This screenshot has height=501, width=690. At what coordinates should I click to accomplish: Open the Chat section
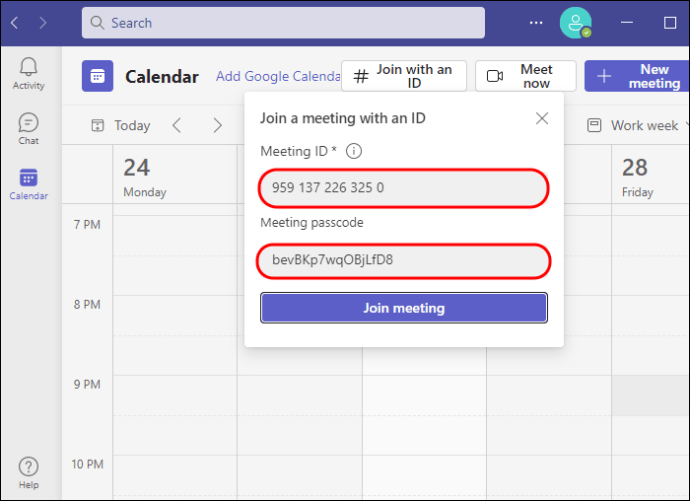point(29,129)
